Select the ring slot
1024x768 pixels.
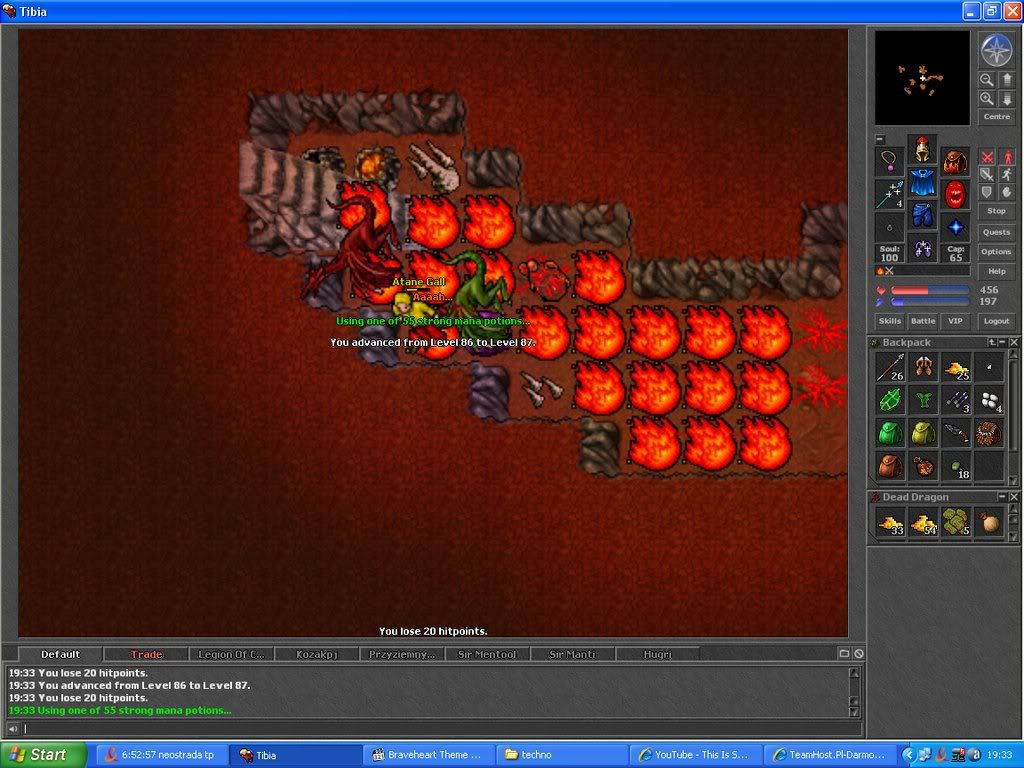(889, 228)
